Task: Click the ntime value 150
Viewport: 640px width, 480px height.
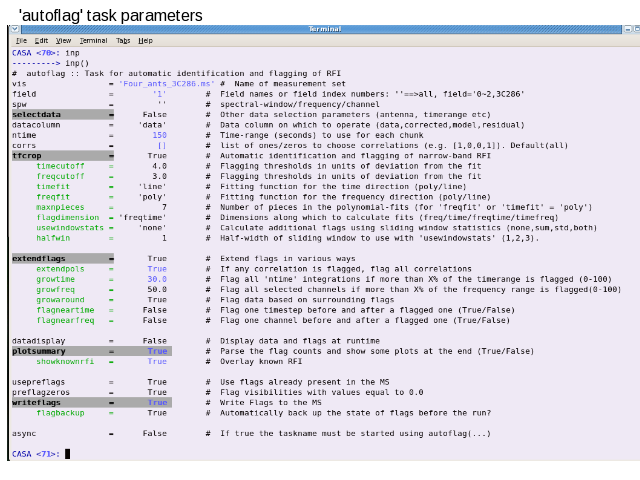Action: (159, 135)
